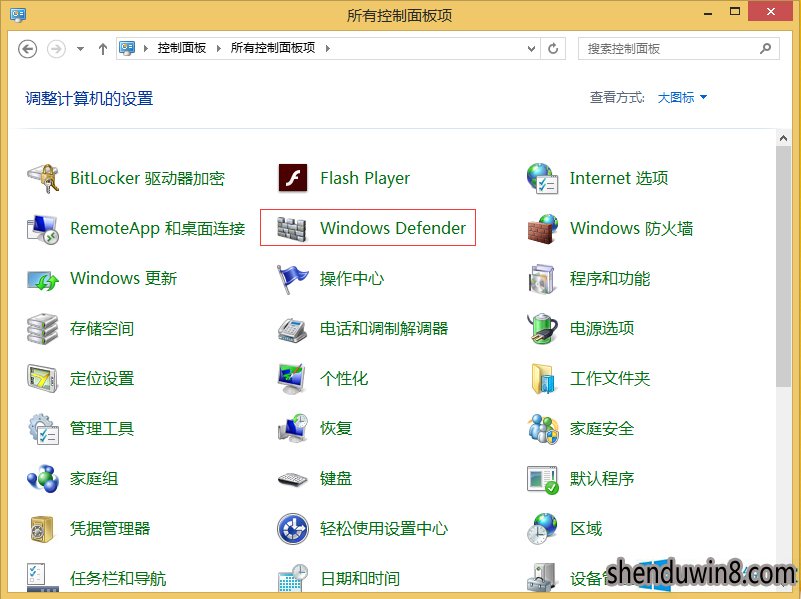Viewport: 801px width, 599px height.
Task: Click the 电源选项 text link
Action: 602,328
